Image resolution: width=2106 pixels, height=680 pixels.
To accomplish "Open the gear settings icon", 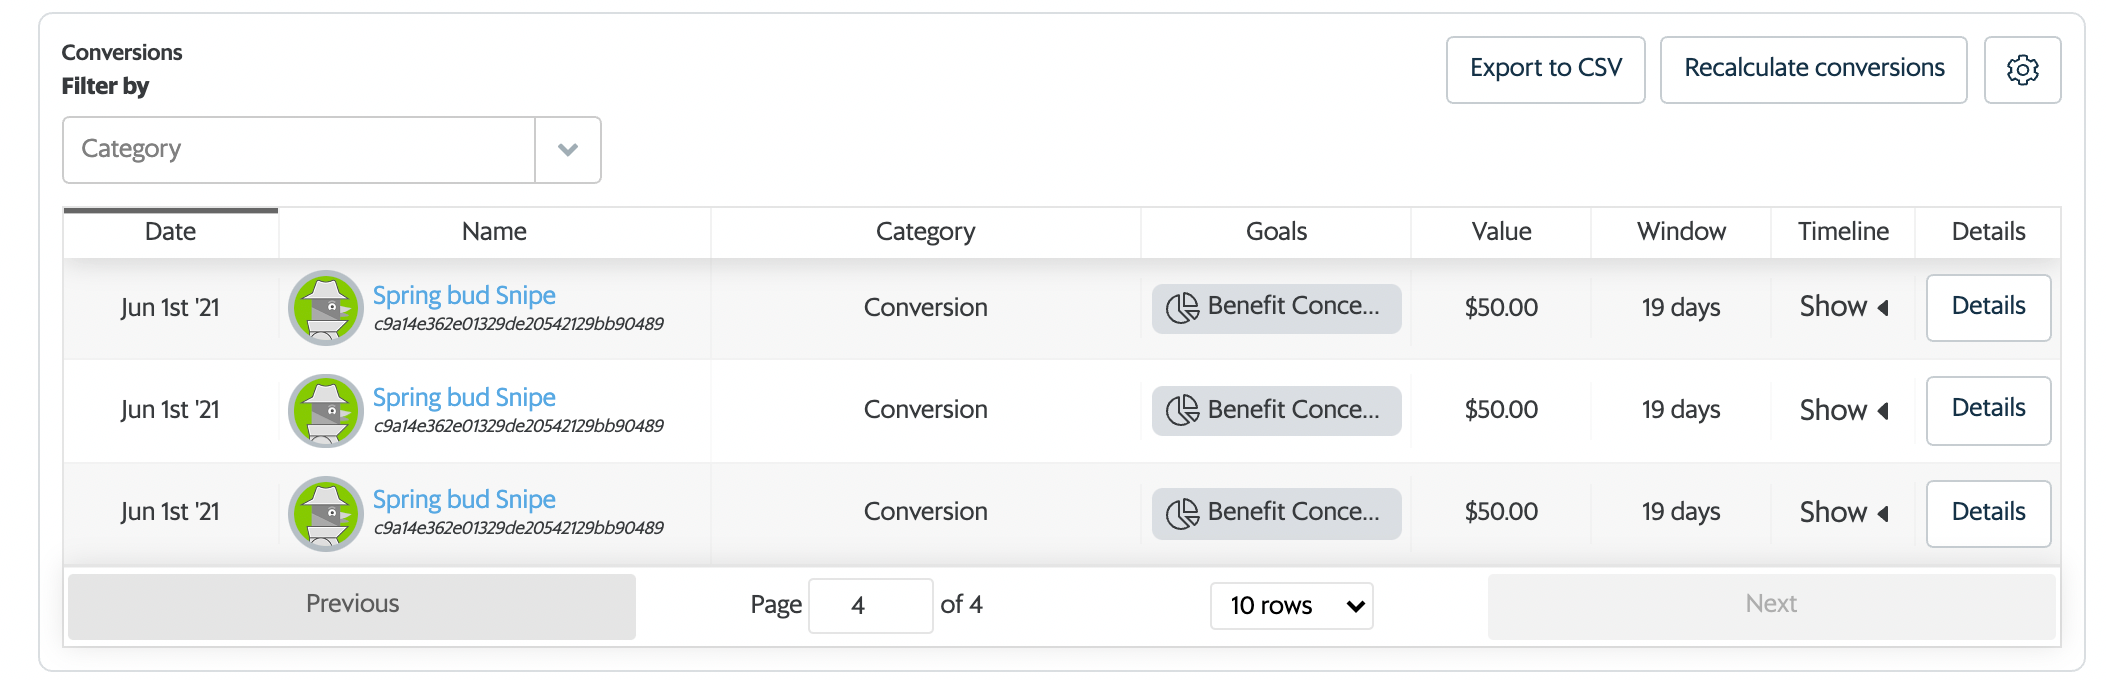I will 2022,70.
